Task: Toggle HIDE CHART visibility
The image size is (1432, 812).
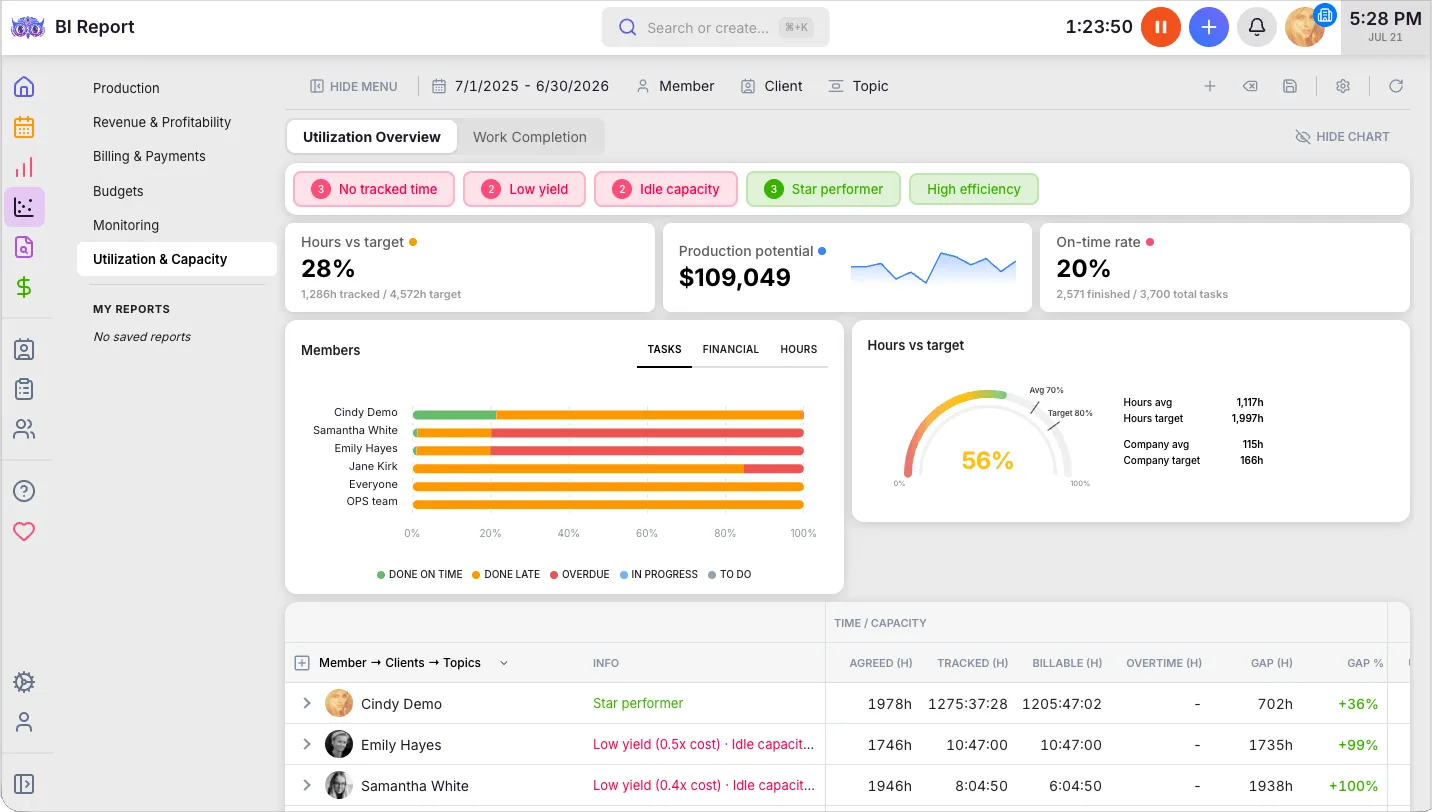Action: pyautogui.click(x=1342, y=137)
